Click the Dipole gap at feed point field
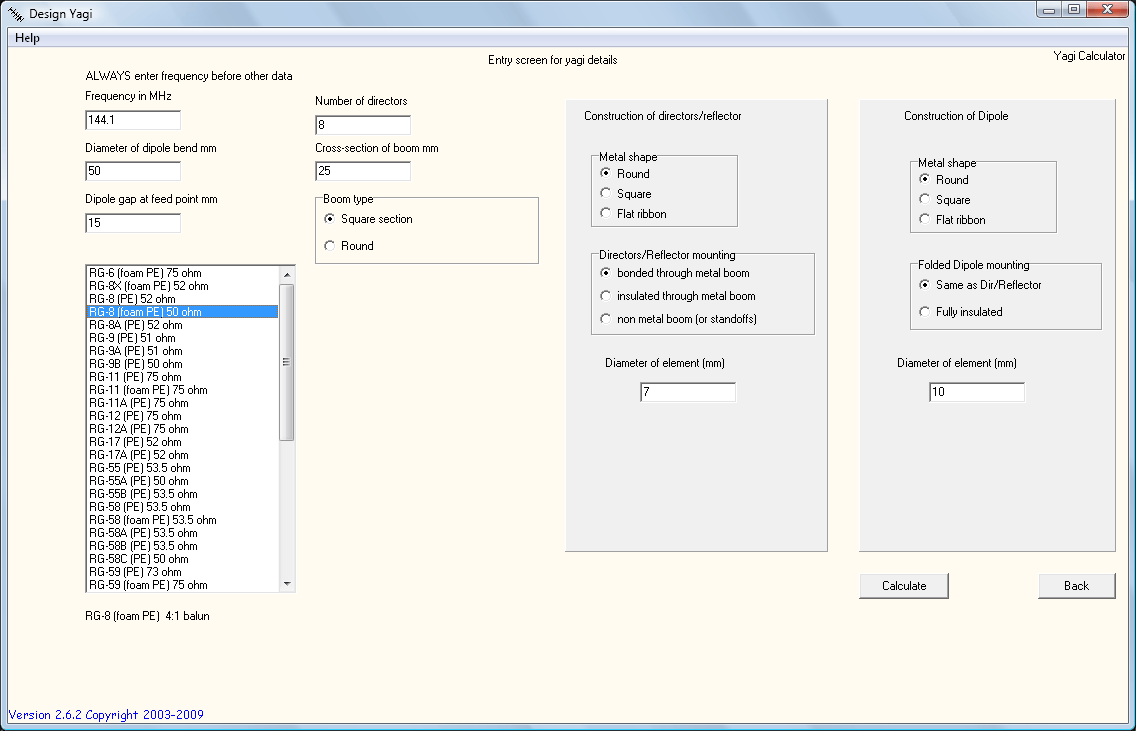Image resolution: width=1136 pixels, height=731 pixels. 133,223
